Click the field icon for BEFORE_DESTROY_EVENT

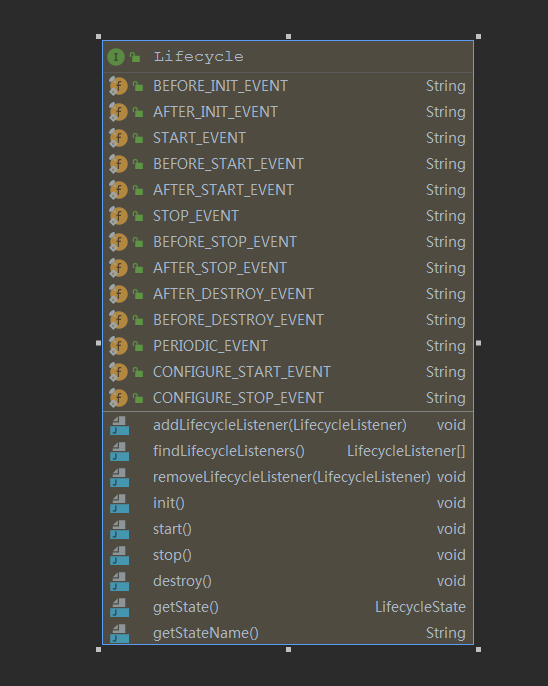click(118, 320)
